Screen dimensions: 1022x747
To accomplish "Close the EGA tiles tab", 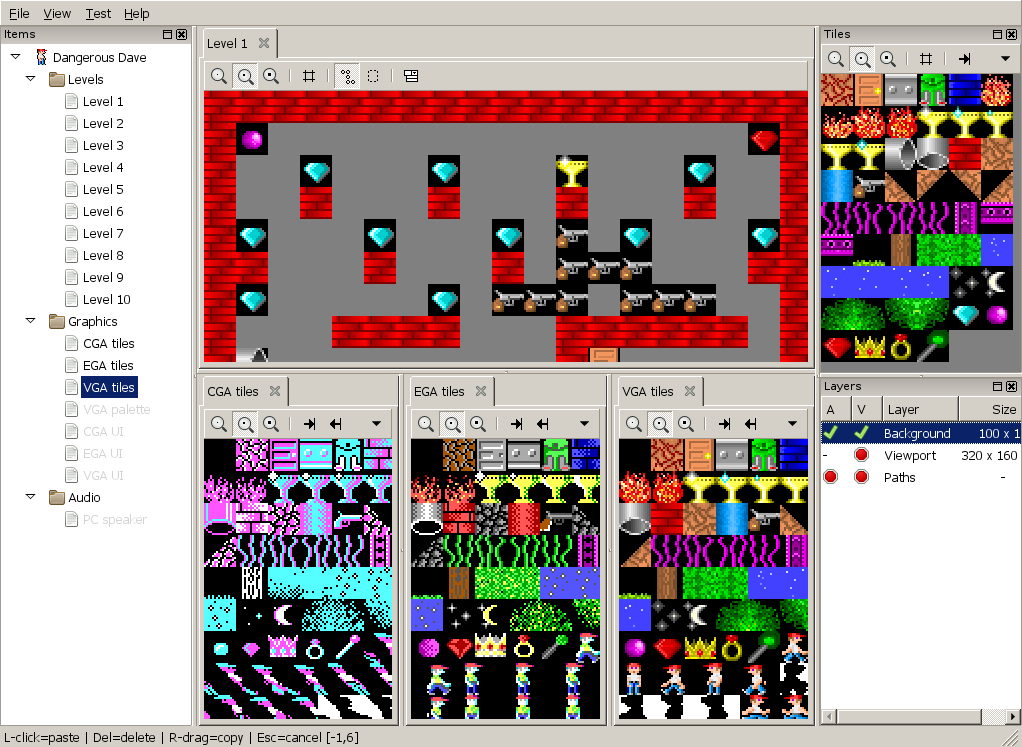I will 481,391.
